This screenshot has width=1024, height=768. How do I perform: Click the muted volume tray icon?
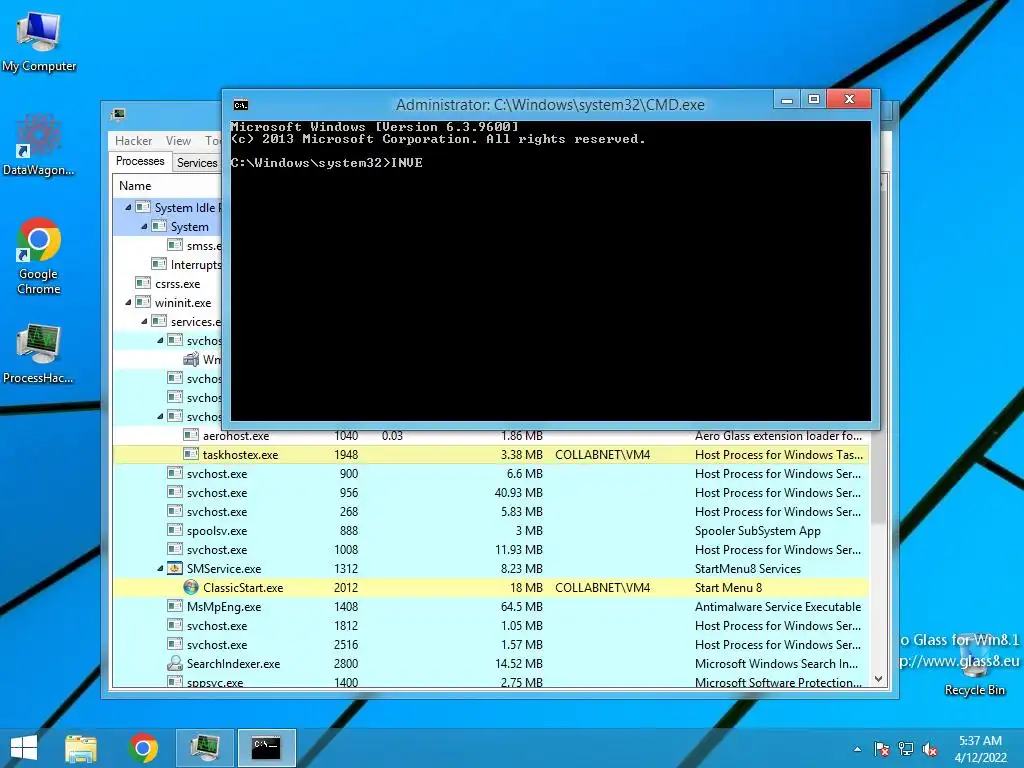[x=930, y=749]
